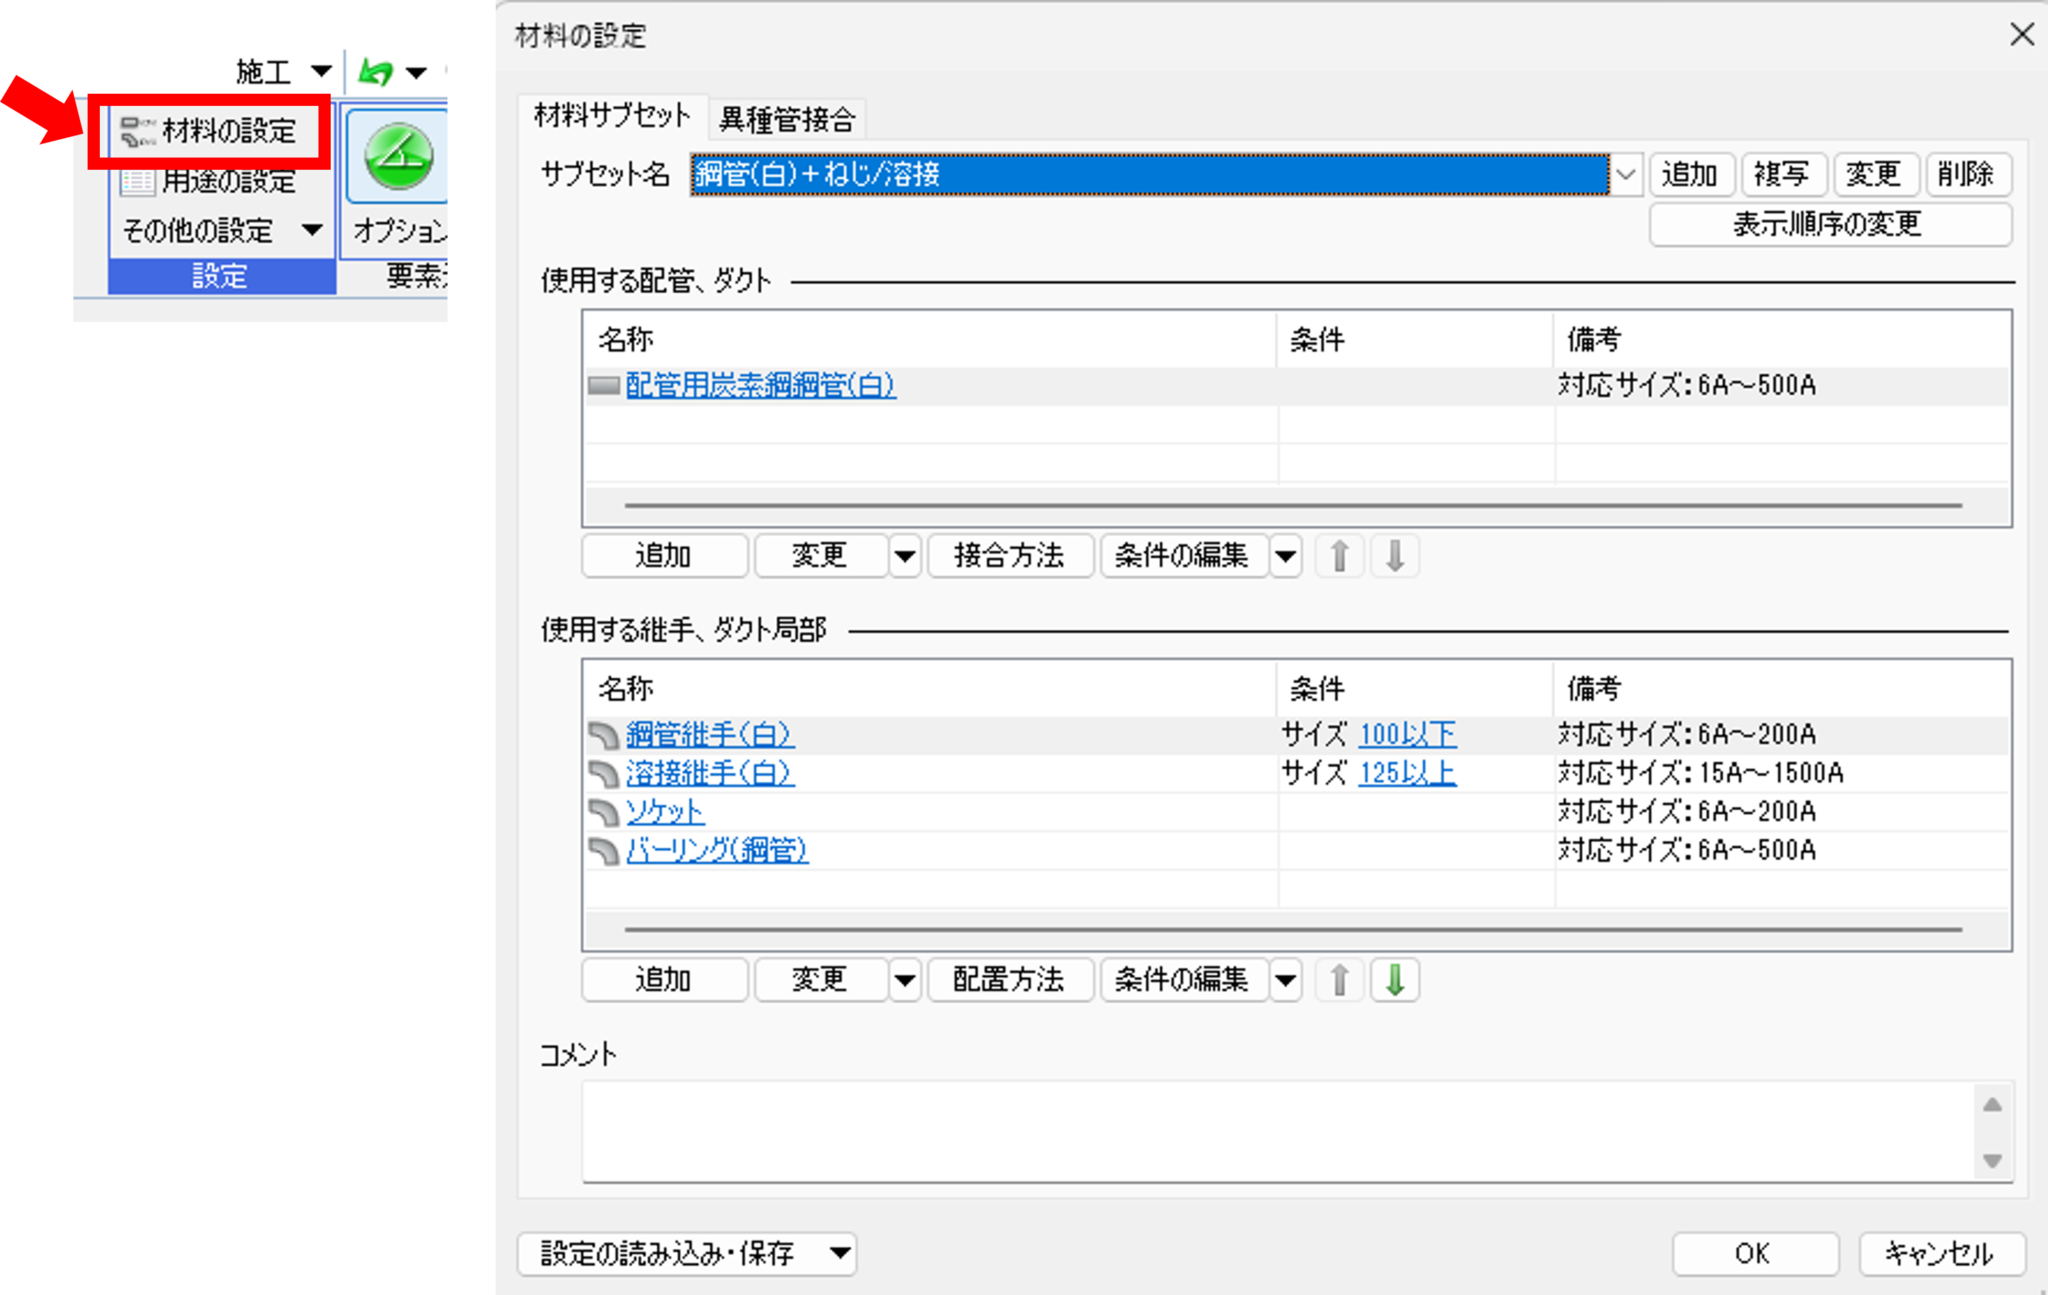Image resolution: width=2048 pixels, height=1295 pixels.
Task: Click the green オプション icon
Action: click(398, 157)
